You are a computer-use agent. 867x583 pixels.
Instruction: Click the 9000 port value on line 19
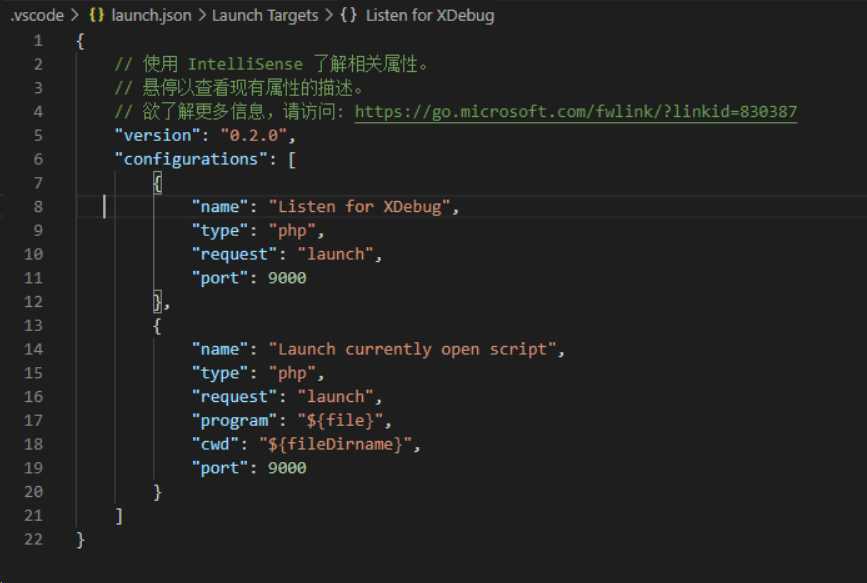pos(287,469)
